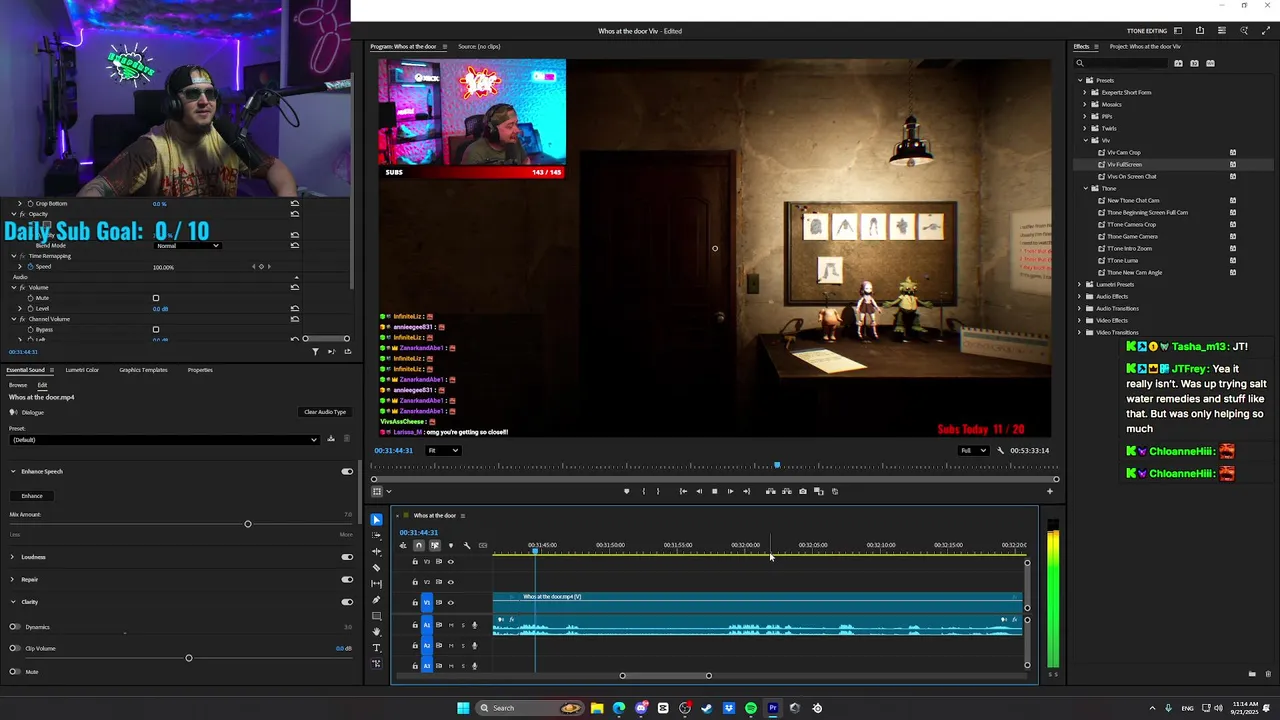The height and width of the screenshot is (720, 1280).
Task: Toggle the Repair switch
Action: [x=347, y=579]
